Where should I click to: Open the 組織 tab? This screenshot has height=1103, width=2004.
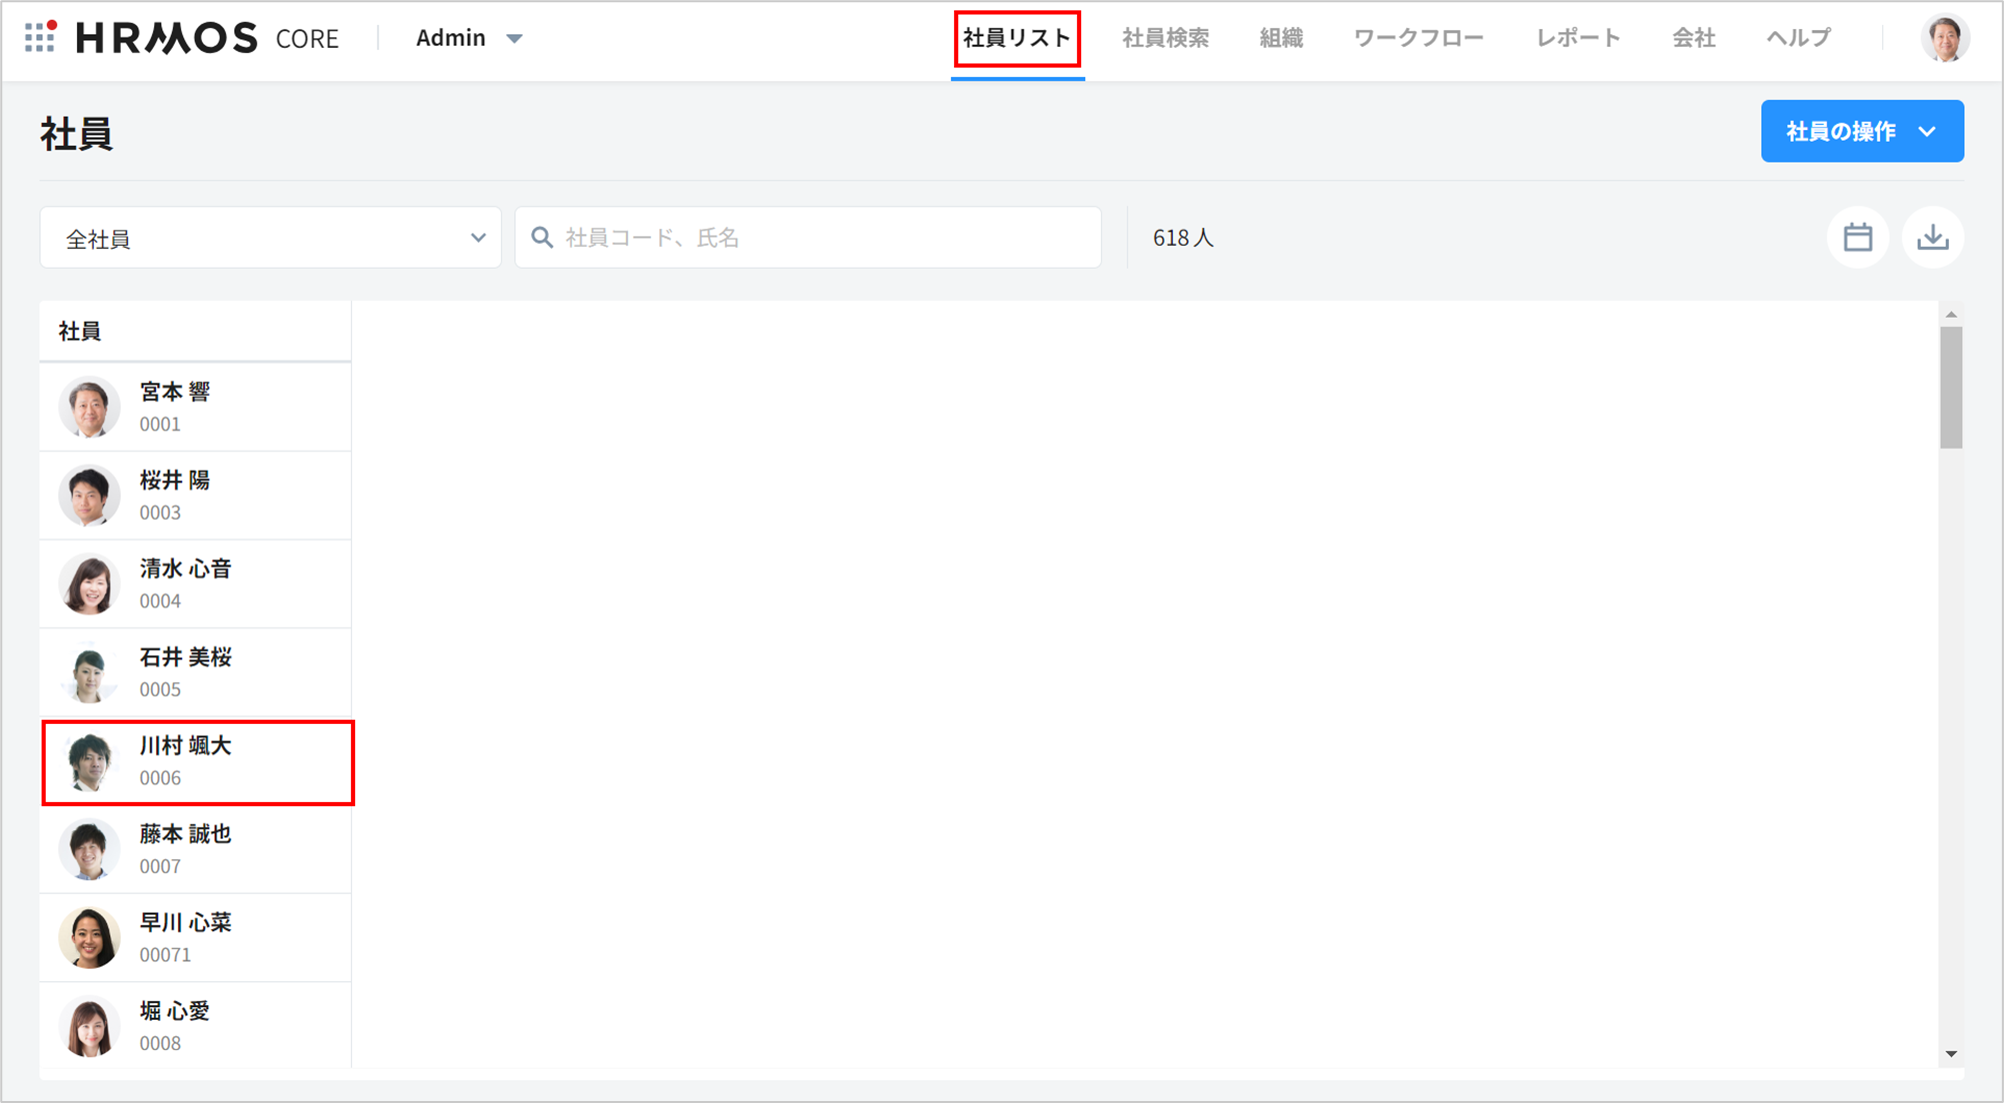pyautogui.click(x=1281, y=38)
